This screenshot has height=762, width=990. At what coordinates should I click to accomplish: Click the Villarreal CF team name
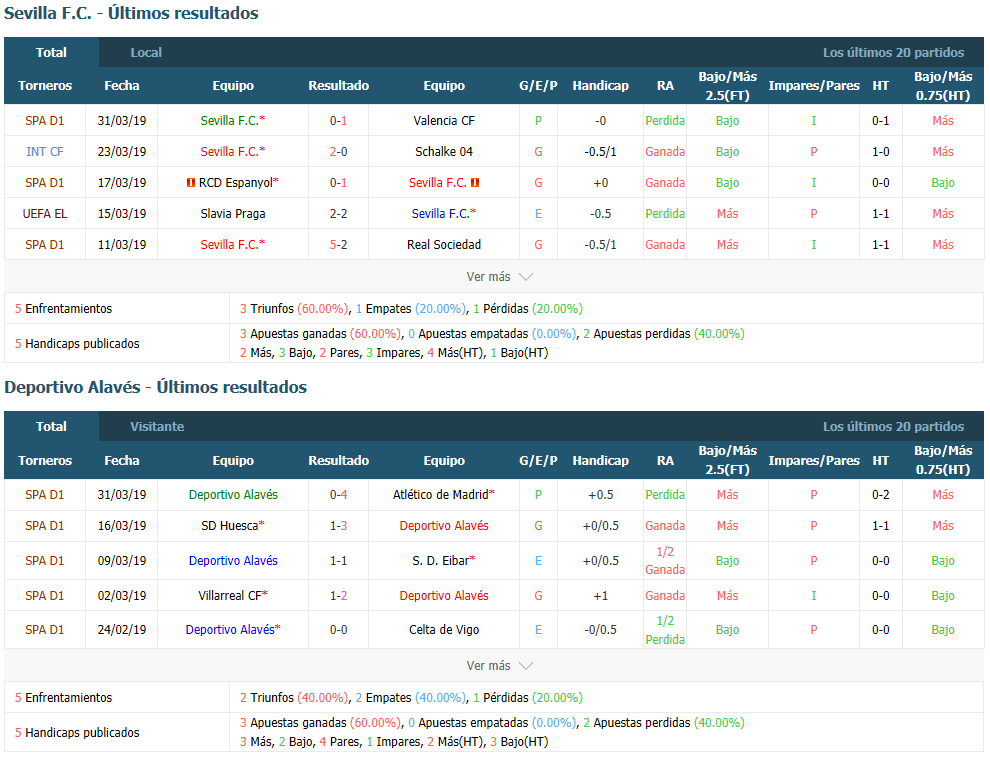click(x=230, y=595)
